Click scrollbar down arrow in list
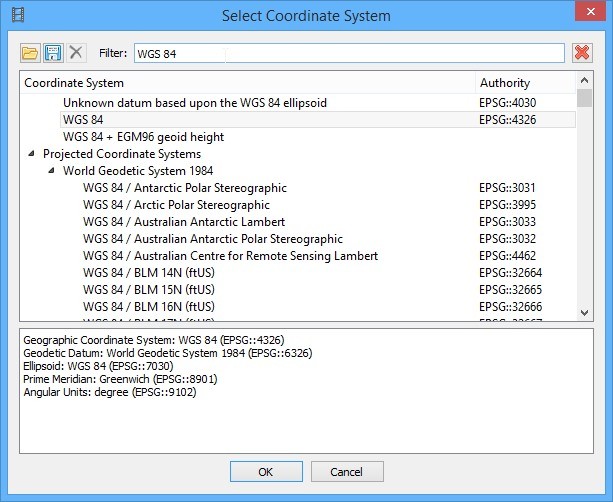Screen dimensions: 613x502 584,312
